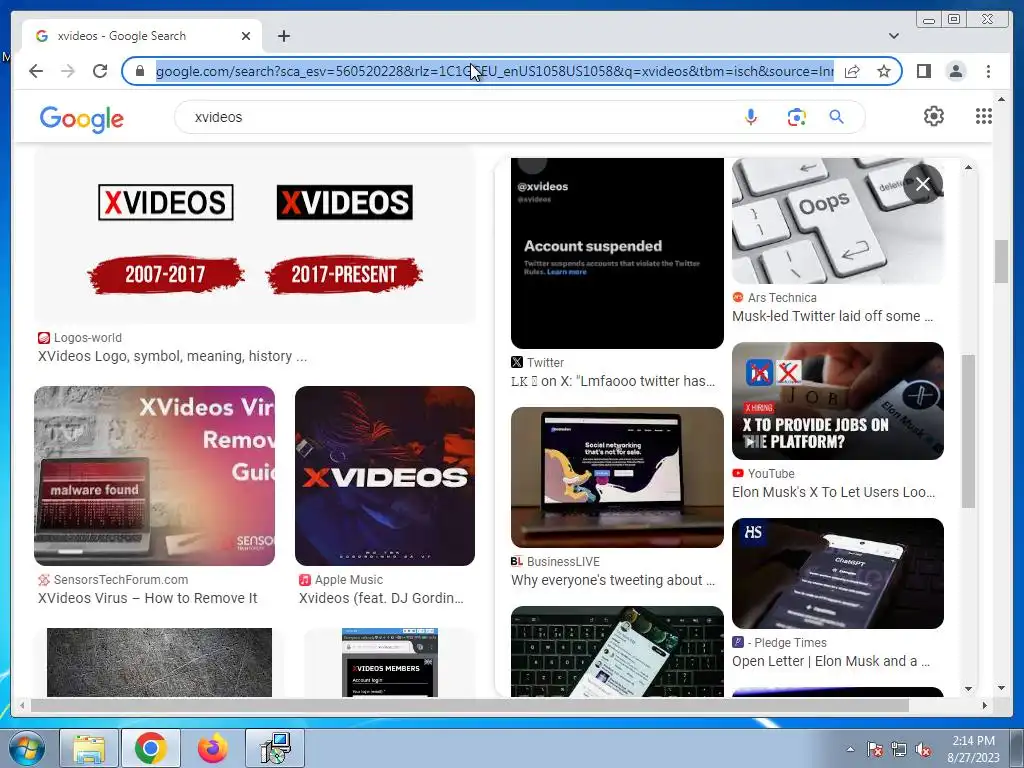Open Windows Explorer from the taskbar
This screenshot has height=768, width=1024.
89,748
